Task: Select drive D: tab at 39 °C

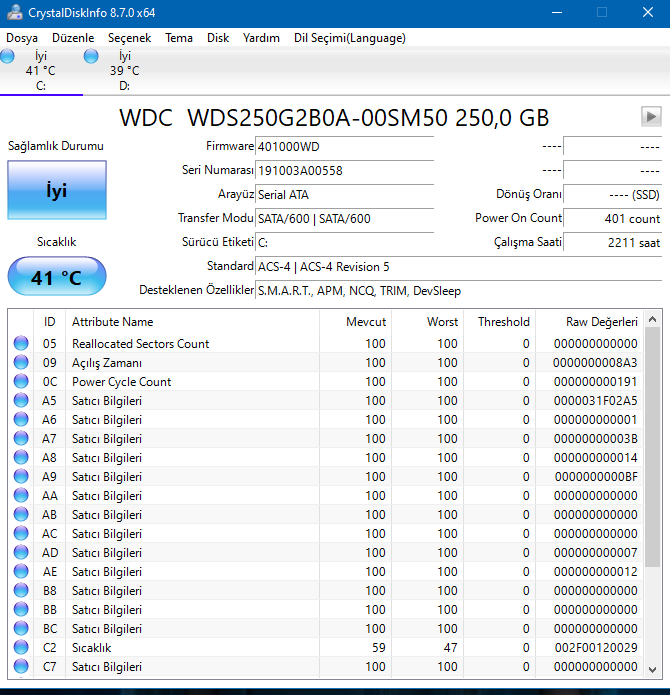Action: point(125,71)
